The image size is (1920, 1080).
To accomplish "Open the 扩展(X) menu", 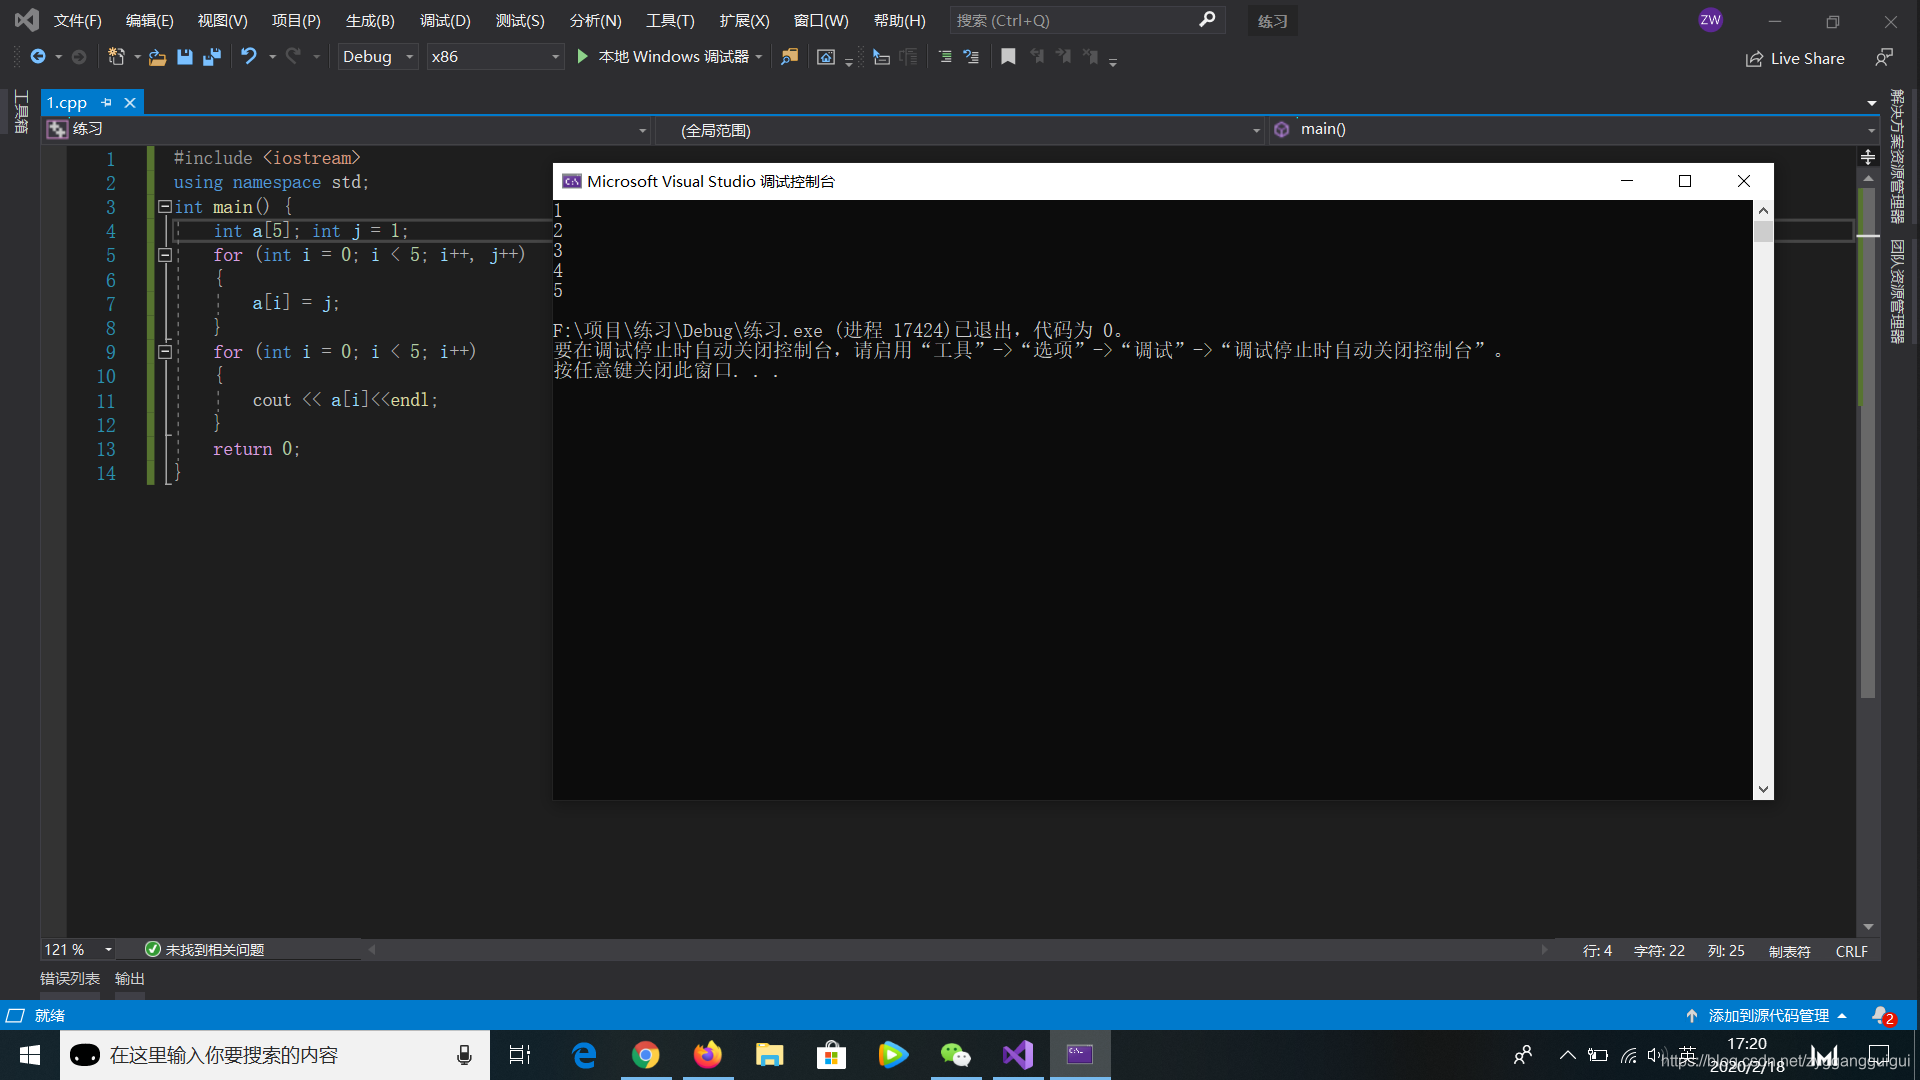I will [x=744, y=20].
